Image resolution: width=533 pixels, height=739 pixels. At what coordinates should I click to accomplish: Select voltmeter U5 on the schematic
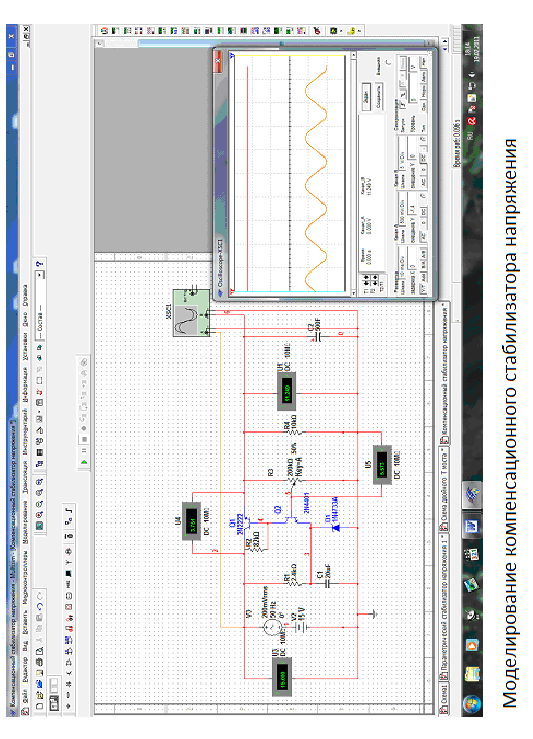coord(383,463)
